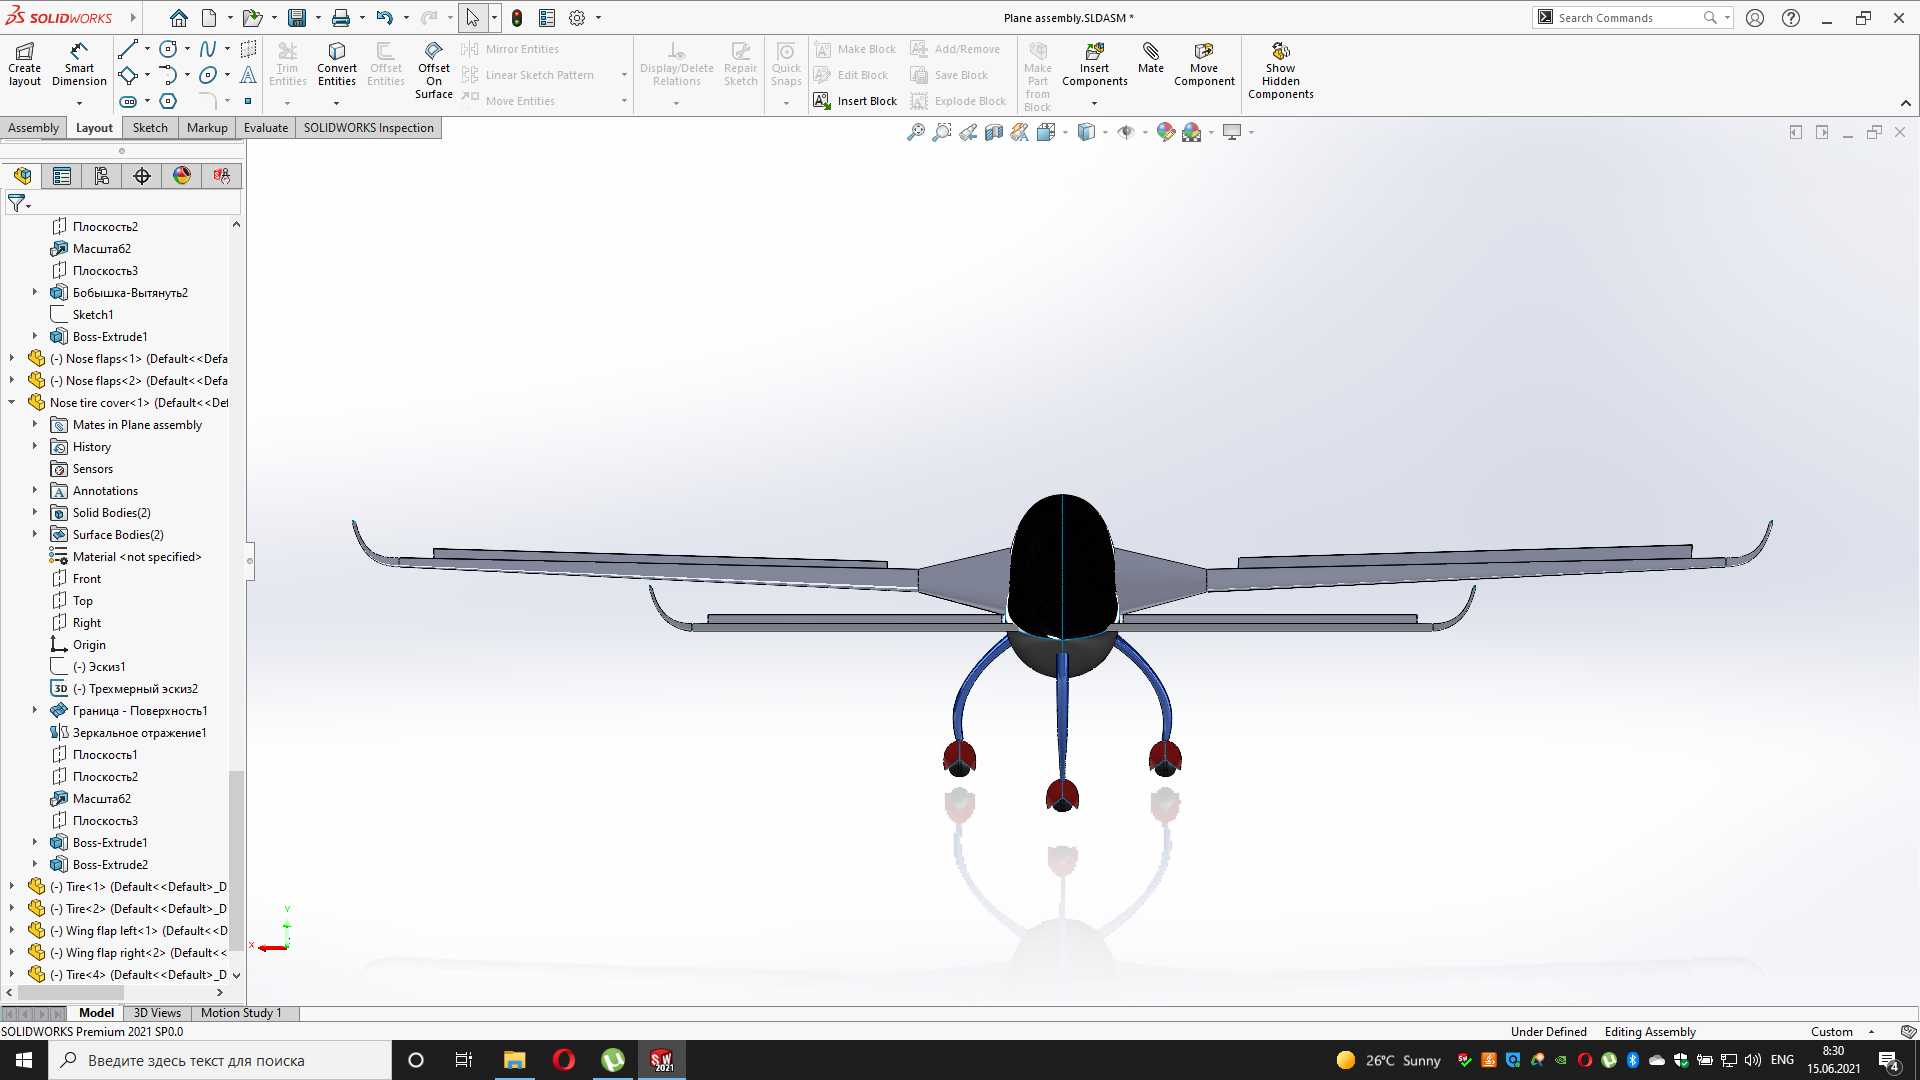Open the DimXpertManager panel tab
The width and height of the screenshot is (1920, 1080).
tap(142, 176)
